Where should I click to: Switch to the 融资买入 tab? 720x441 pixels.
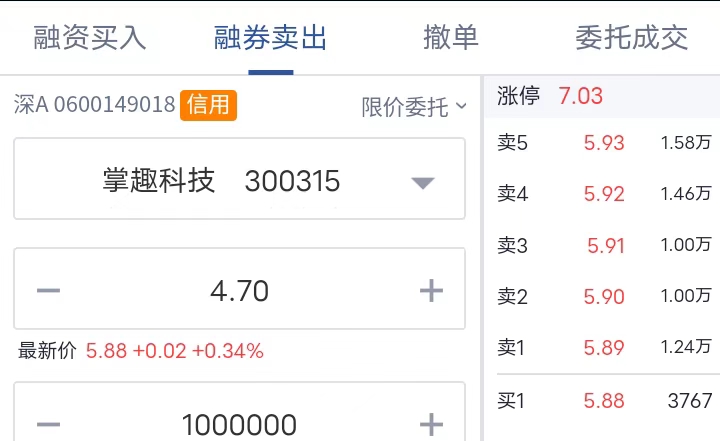[x=90, y=37]
